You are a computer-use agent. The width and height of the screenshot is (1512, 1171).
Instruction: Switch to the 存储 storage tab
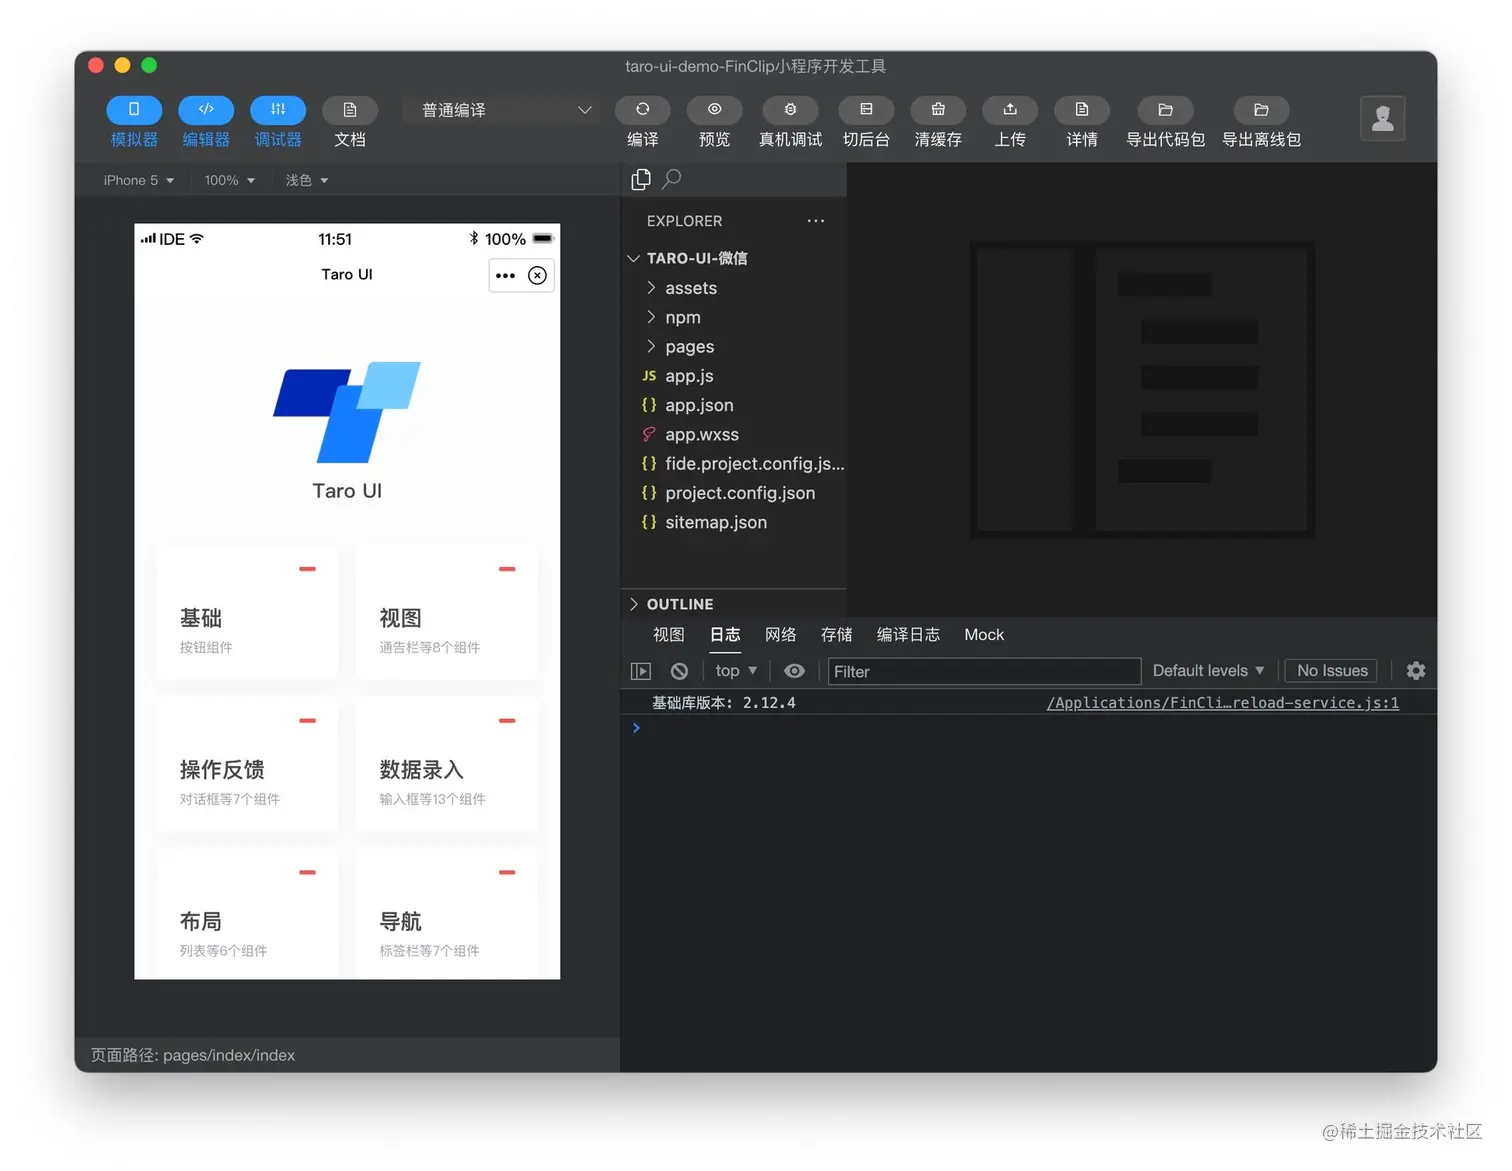[x=837, y=635]
